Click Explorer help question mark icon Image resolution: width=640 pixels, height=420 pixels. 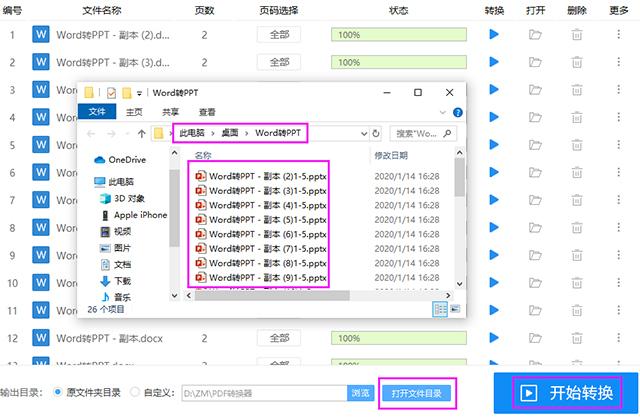coord(458,112)
